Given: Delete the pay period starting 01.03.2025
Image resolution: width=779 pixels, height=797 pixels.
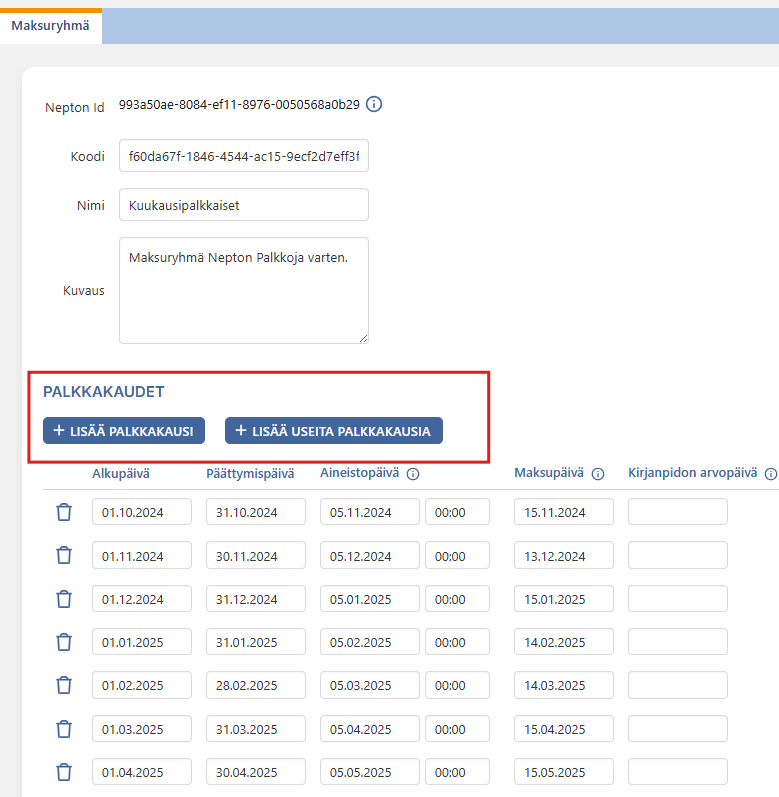Looking at the screenshot, I should point(64,728).
